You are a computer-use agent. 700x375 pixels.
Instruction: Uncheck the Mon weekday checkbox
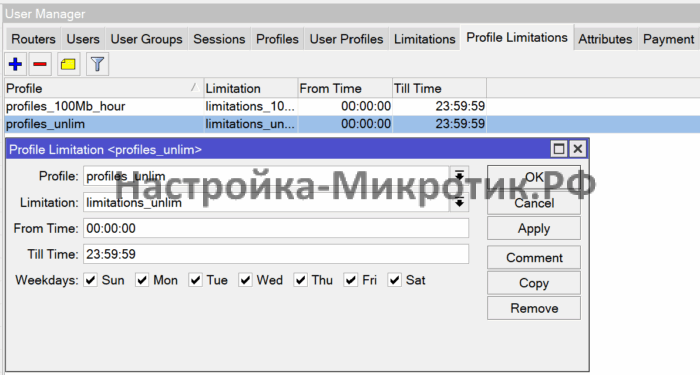pyautogui.click(x=142, y=280)
